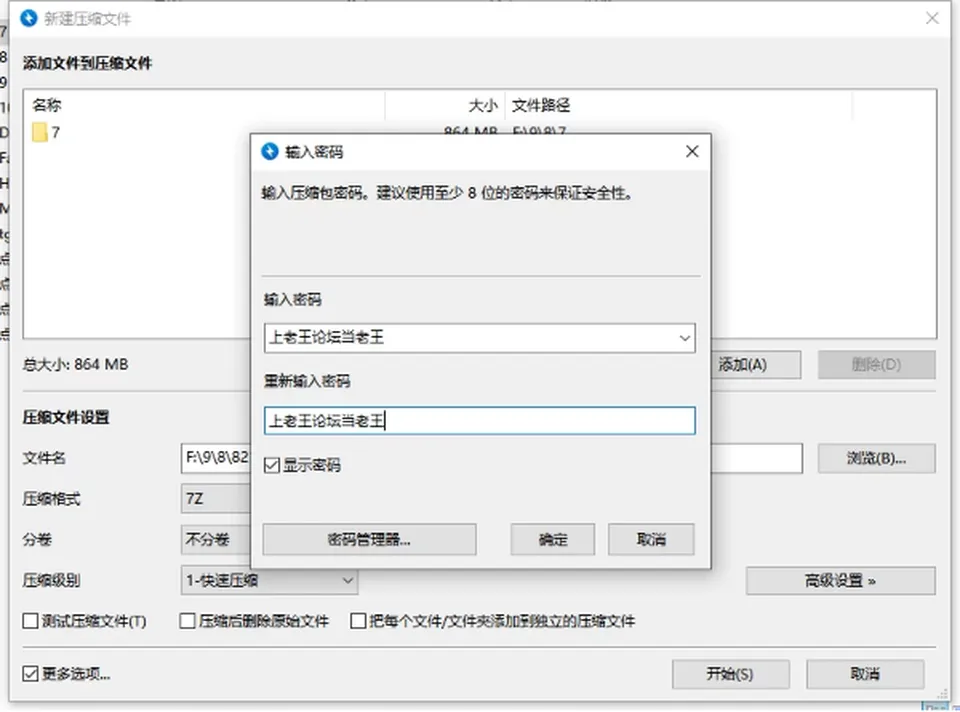The width and height of the screenshot is (960, 712).
Task: Enable 测试压缩文件(T) checkbox
Action: [30, 621]
